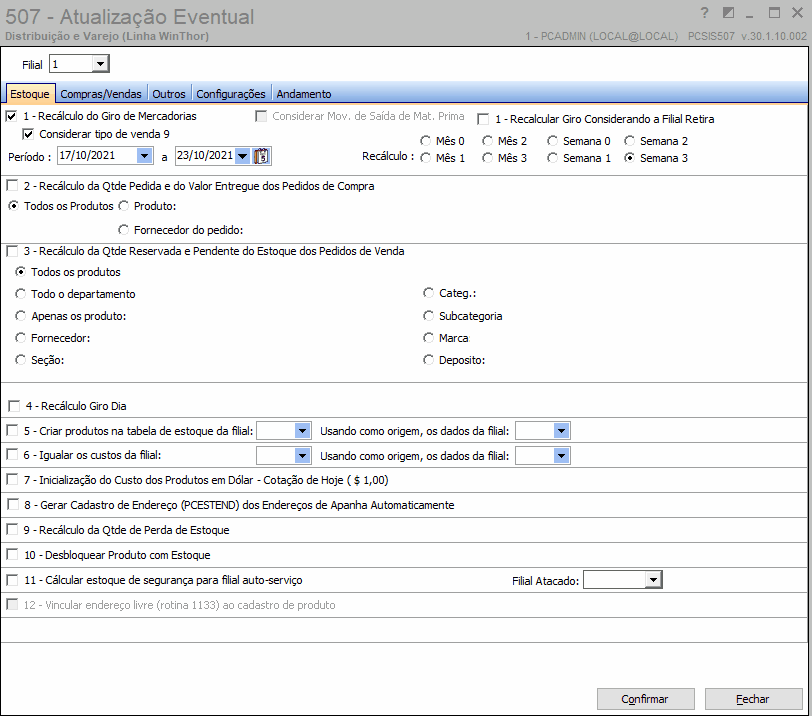Switch to the Compras/Vendas tab
The height and width of the screenshot is (716, 812).
point(101,94)
